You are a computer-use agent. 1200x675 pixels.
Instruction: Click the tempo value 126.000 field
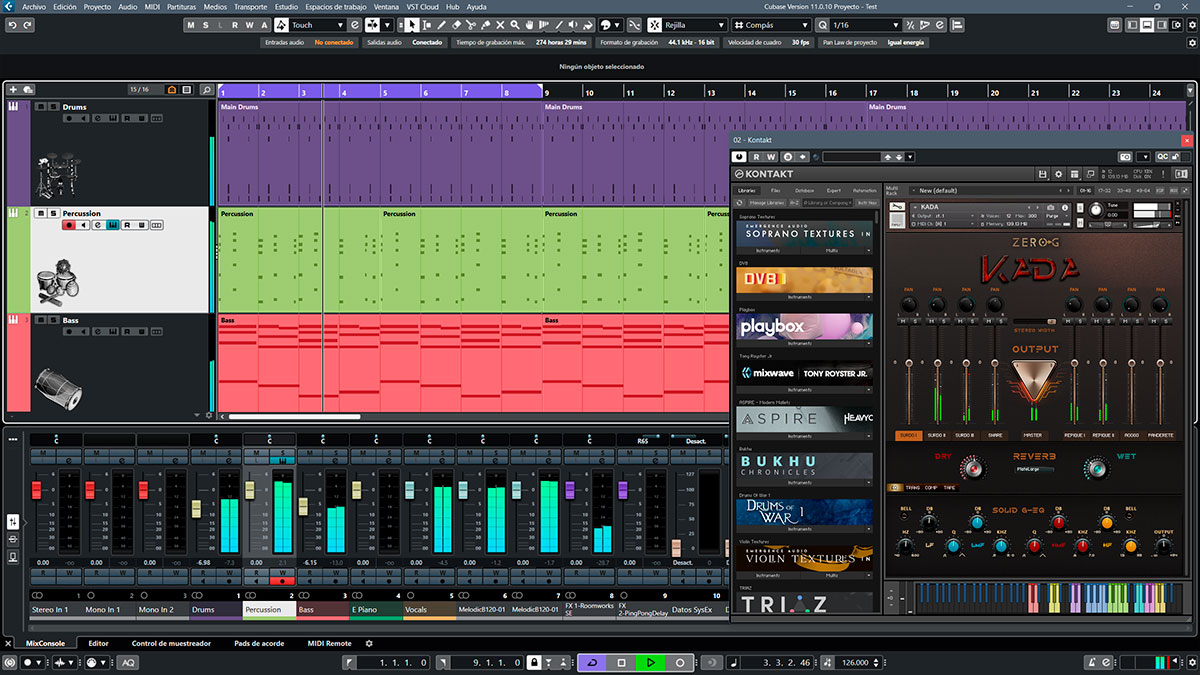click(x=854, y=663)
